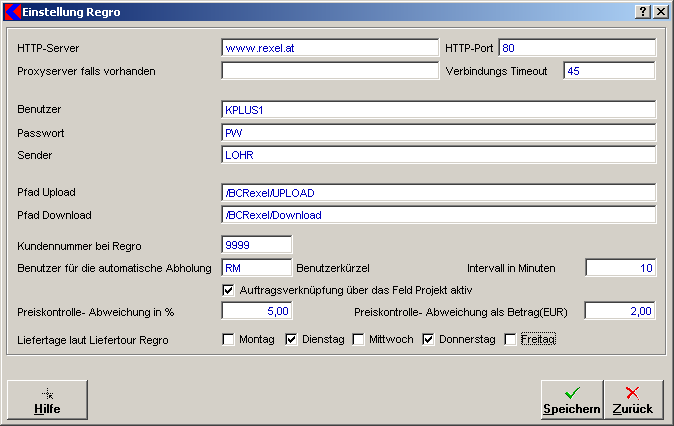Close the Einstellung Regro dialog
Image resolution: width=674 pixels, height=426 pixels.
(x=659, y=11)
